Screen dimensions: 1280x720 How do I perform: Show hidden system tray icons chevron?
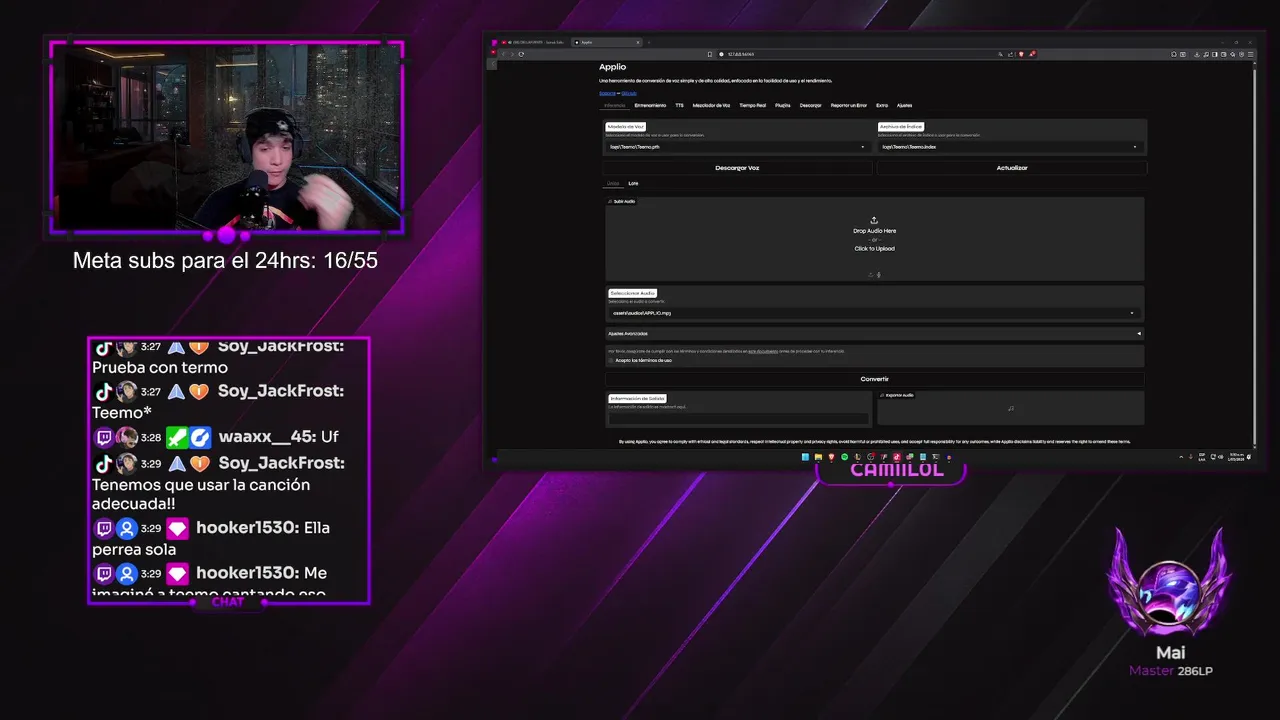click(1181, 457)
